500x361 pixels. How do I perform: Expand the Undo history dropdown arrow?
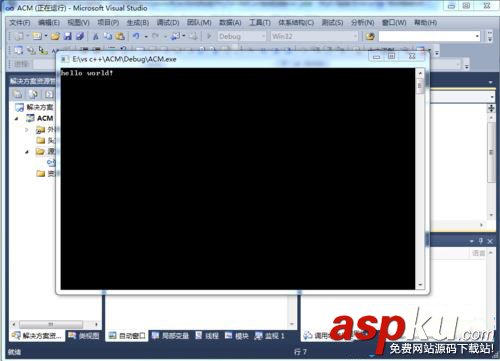point(146,36)
